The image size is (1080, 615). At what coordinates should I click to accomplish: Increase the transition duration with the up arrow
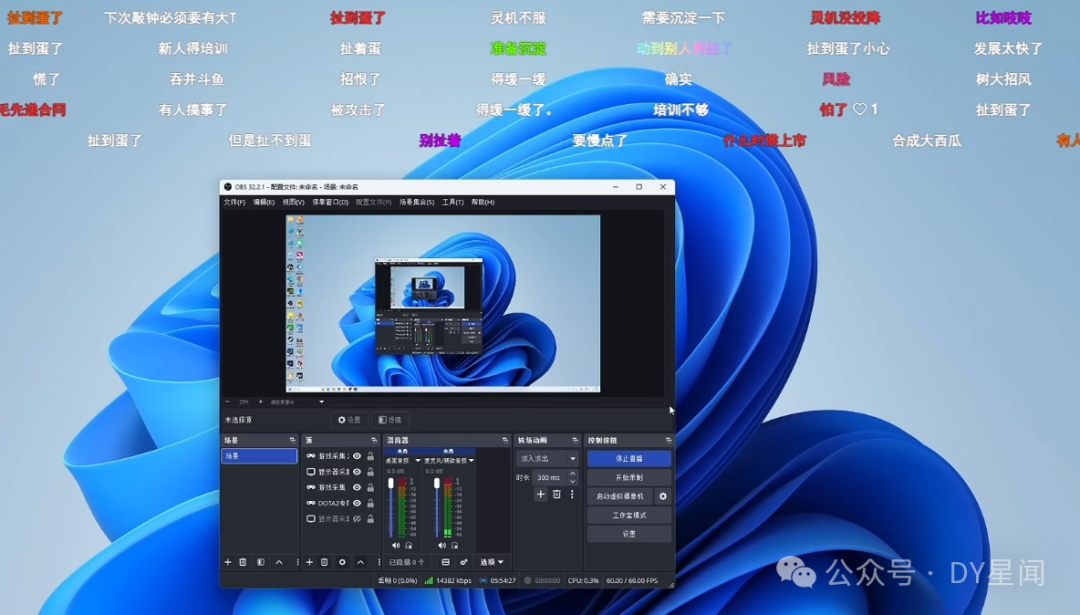coord(572,474)
